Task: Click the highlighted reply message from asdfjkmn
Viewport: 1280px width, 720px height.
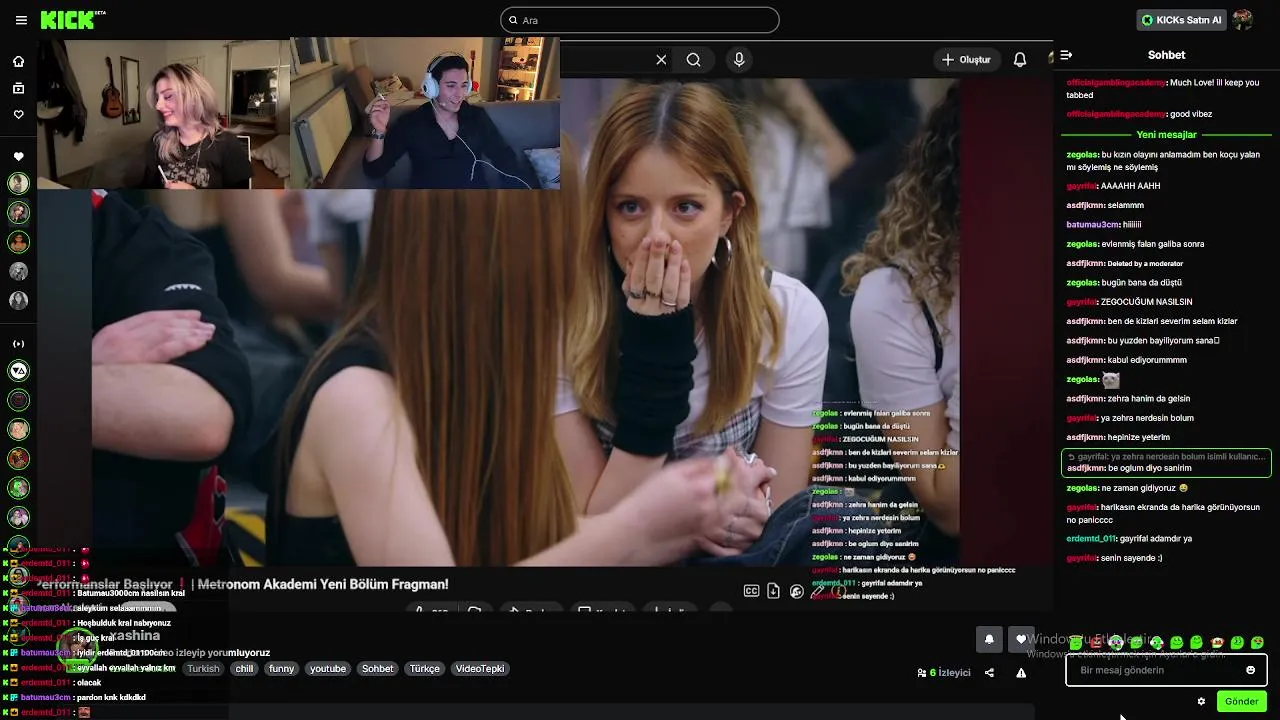Action: coord(1166,462)
